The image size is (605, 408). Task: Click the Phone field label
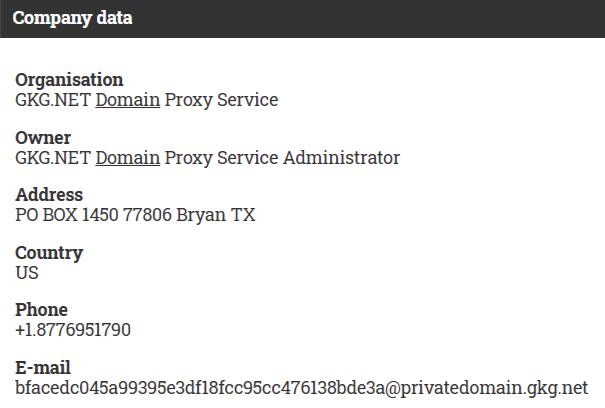click(42, 310)
